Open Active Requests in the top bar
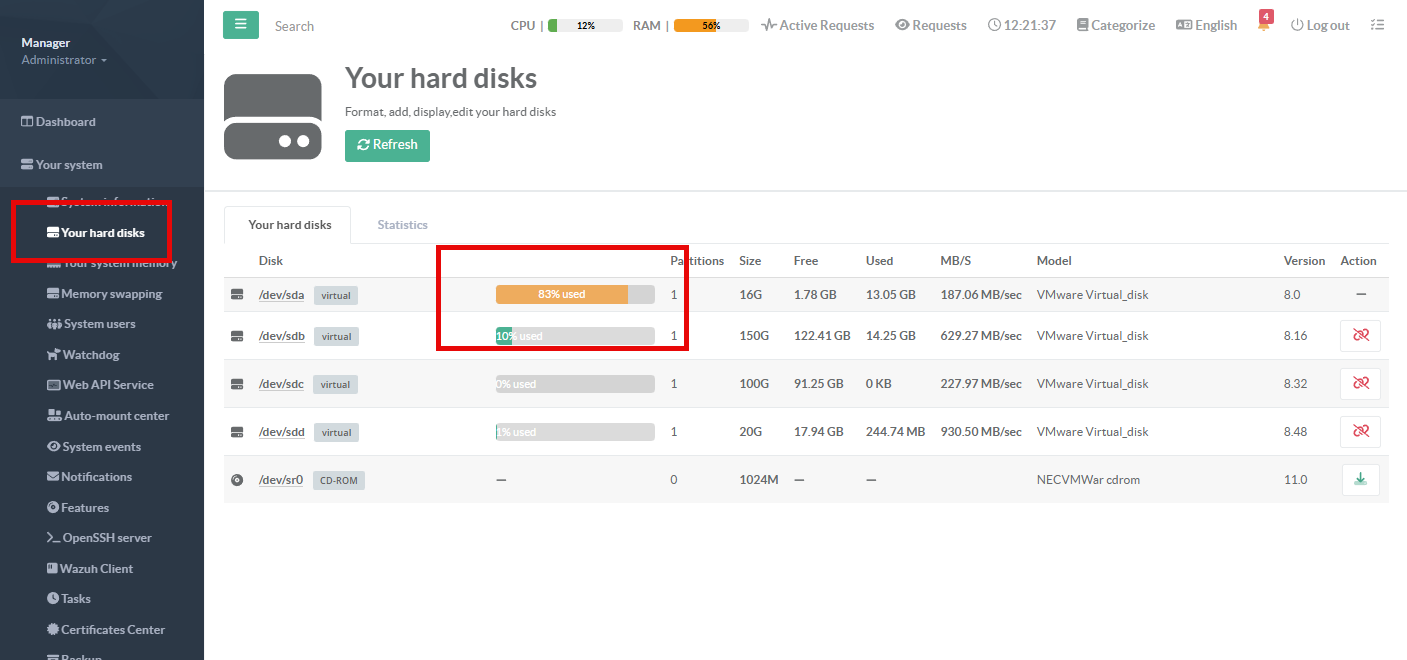The width and height of the screenshot is (1407, 660). (817, 25)
